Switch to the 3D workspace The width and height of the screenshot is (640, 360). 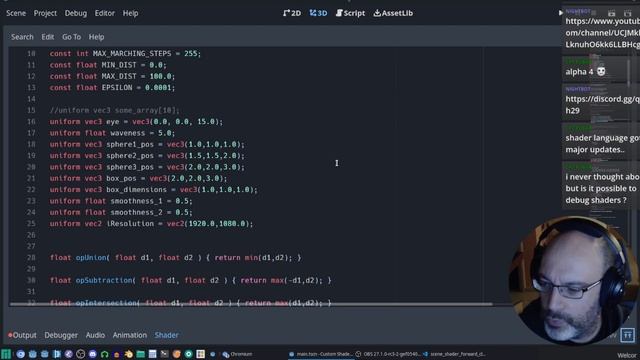click(x=318, y=13)
